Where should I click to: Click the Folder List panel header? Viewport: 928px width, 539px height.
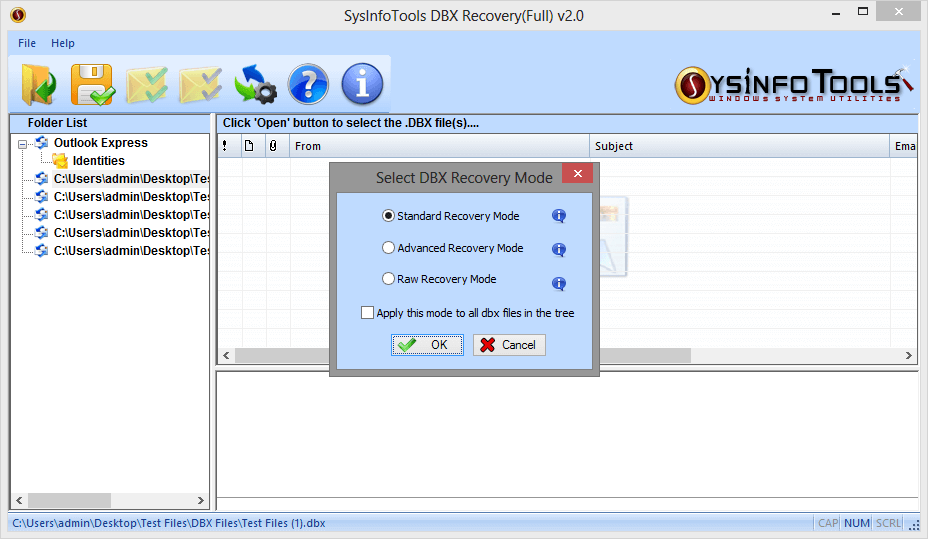110,123
